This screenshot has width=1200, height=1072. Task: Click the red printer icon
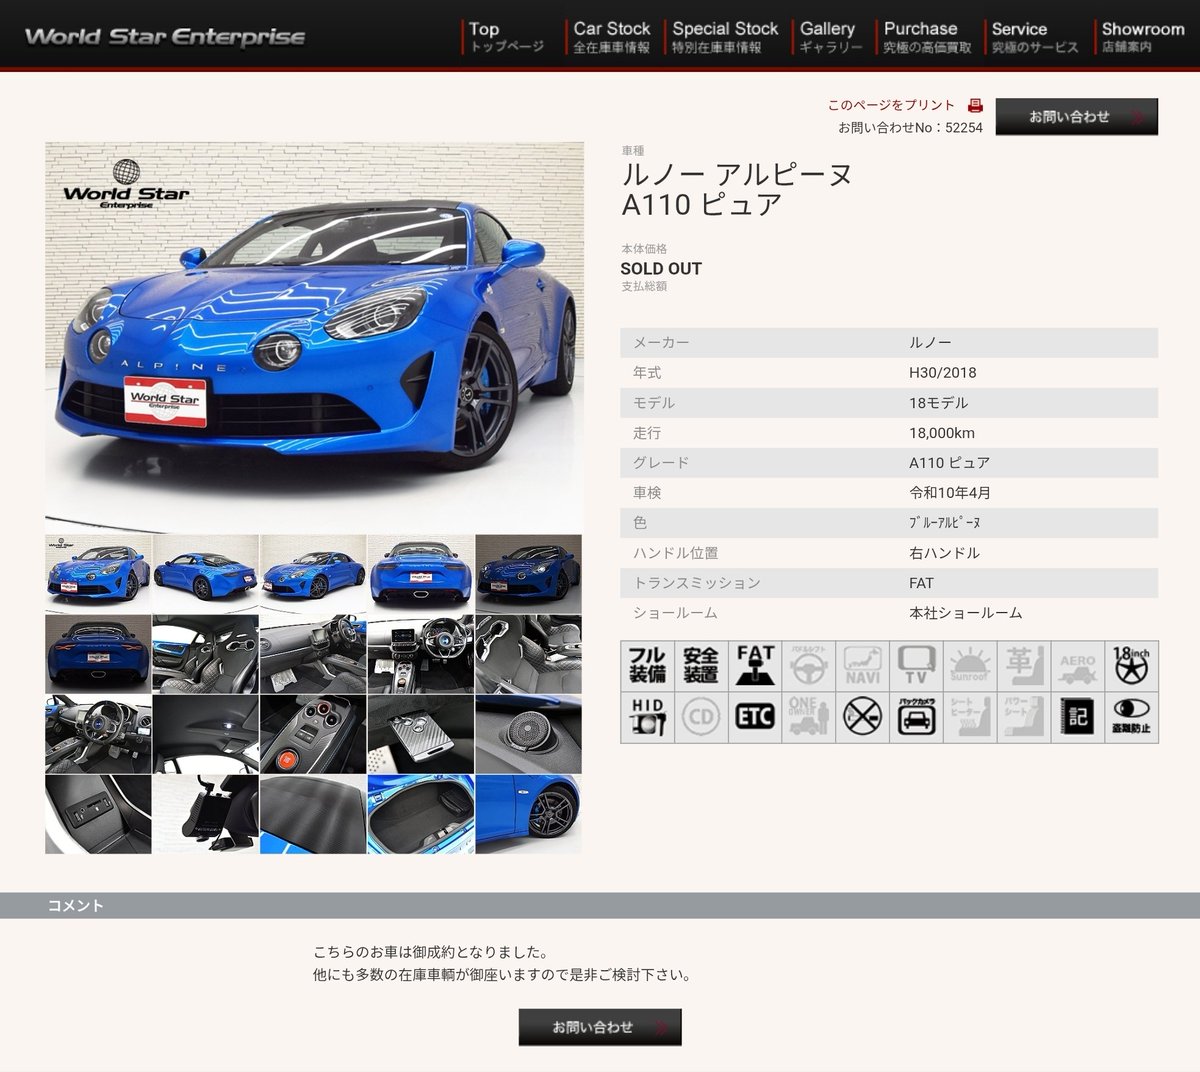[975, 105]
